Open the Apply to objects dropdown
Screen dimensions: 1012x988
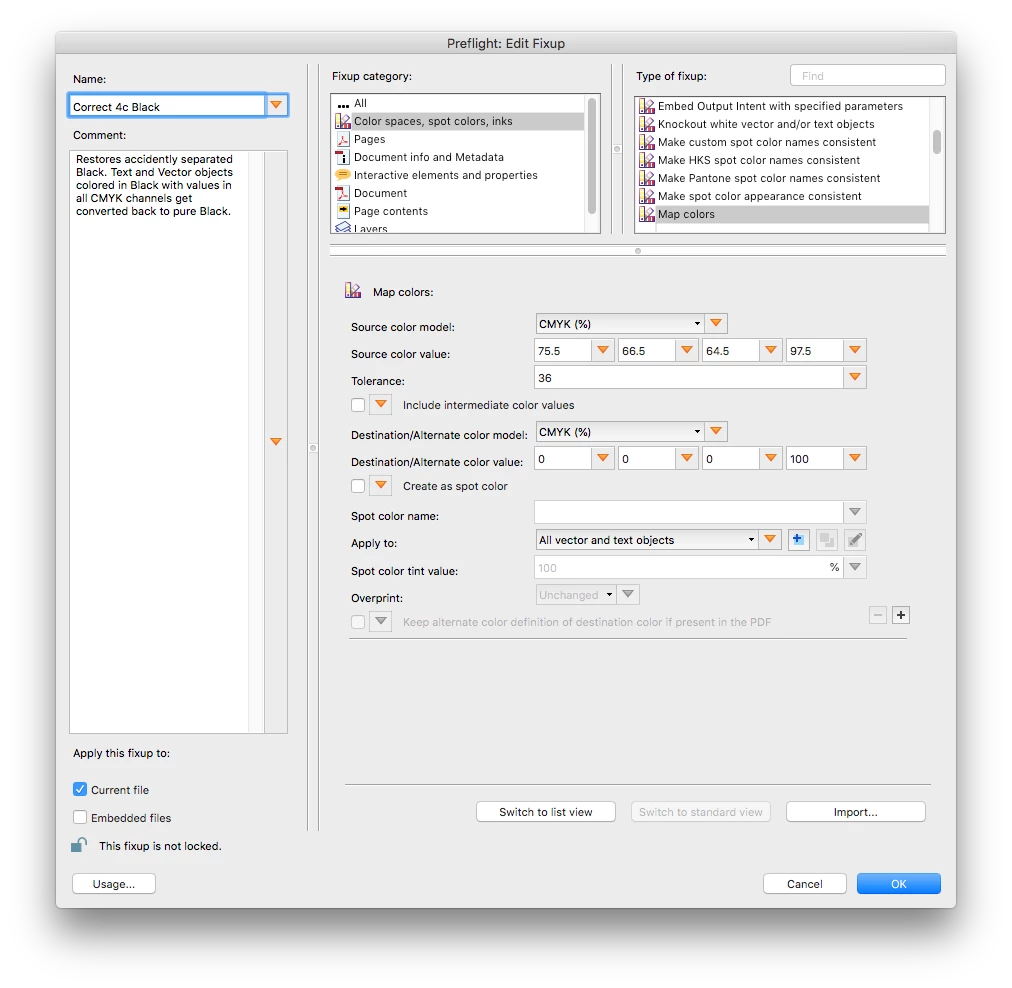click(647, 539)
